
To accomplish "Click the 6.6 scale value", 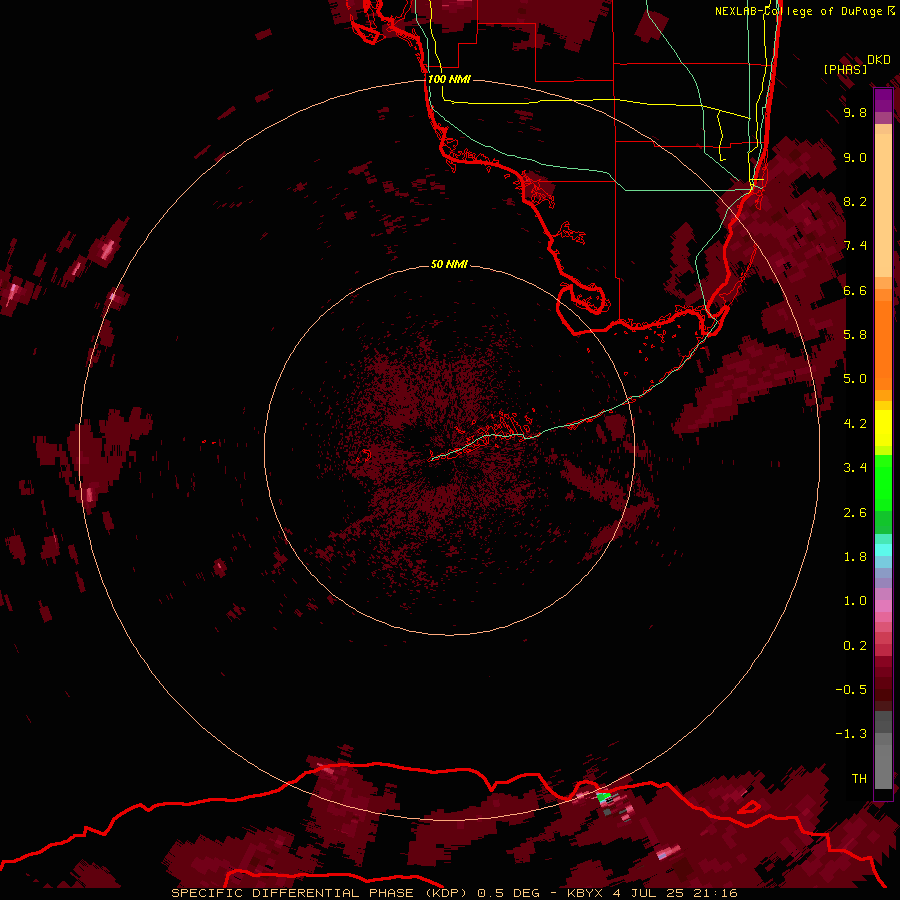I will coord(855,290).
